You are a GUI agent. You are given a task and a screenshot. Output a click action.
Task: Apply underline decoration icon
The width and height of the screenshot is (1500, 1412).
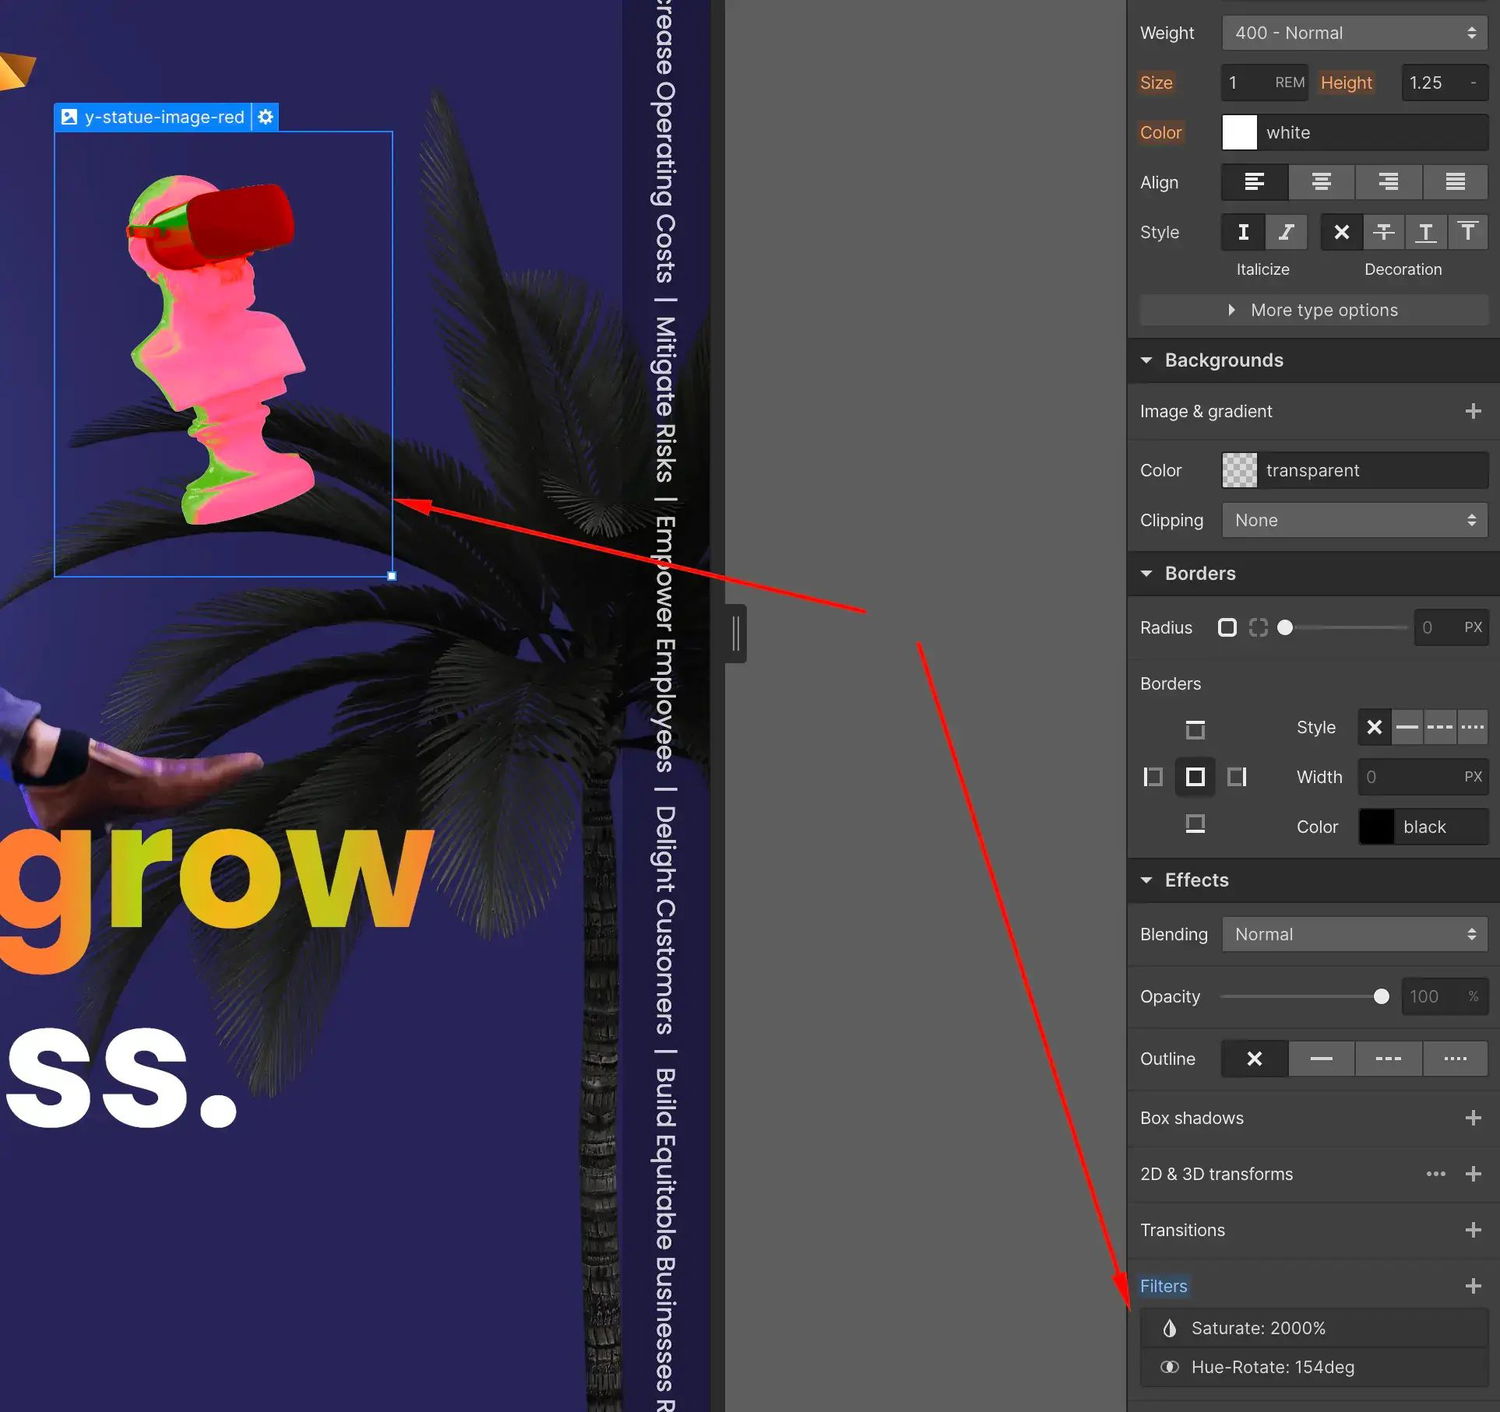1426,232
